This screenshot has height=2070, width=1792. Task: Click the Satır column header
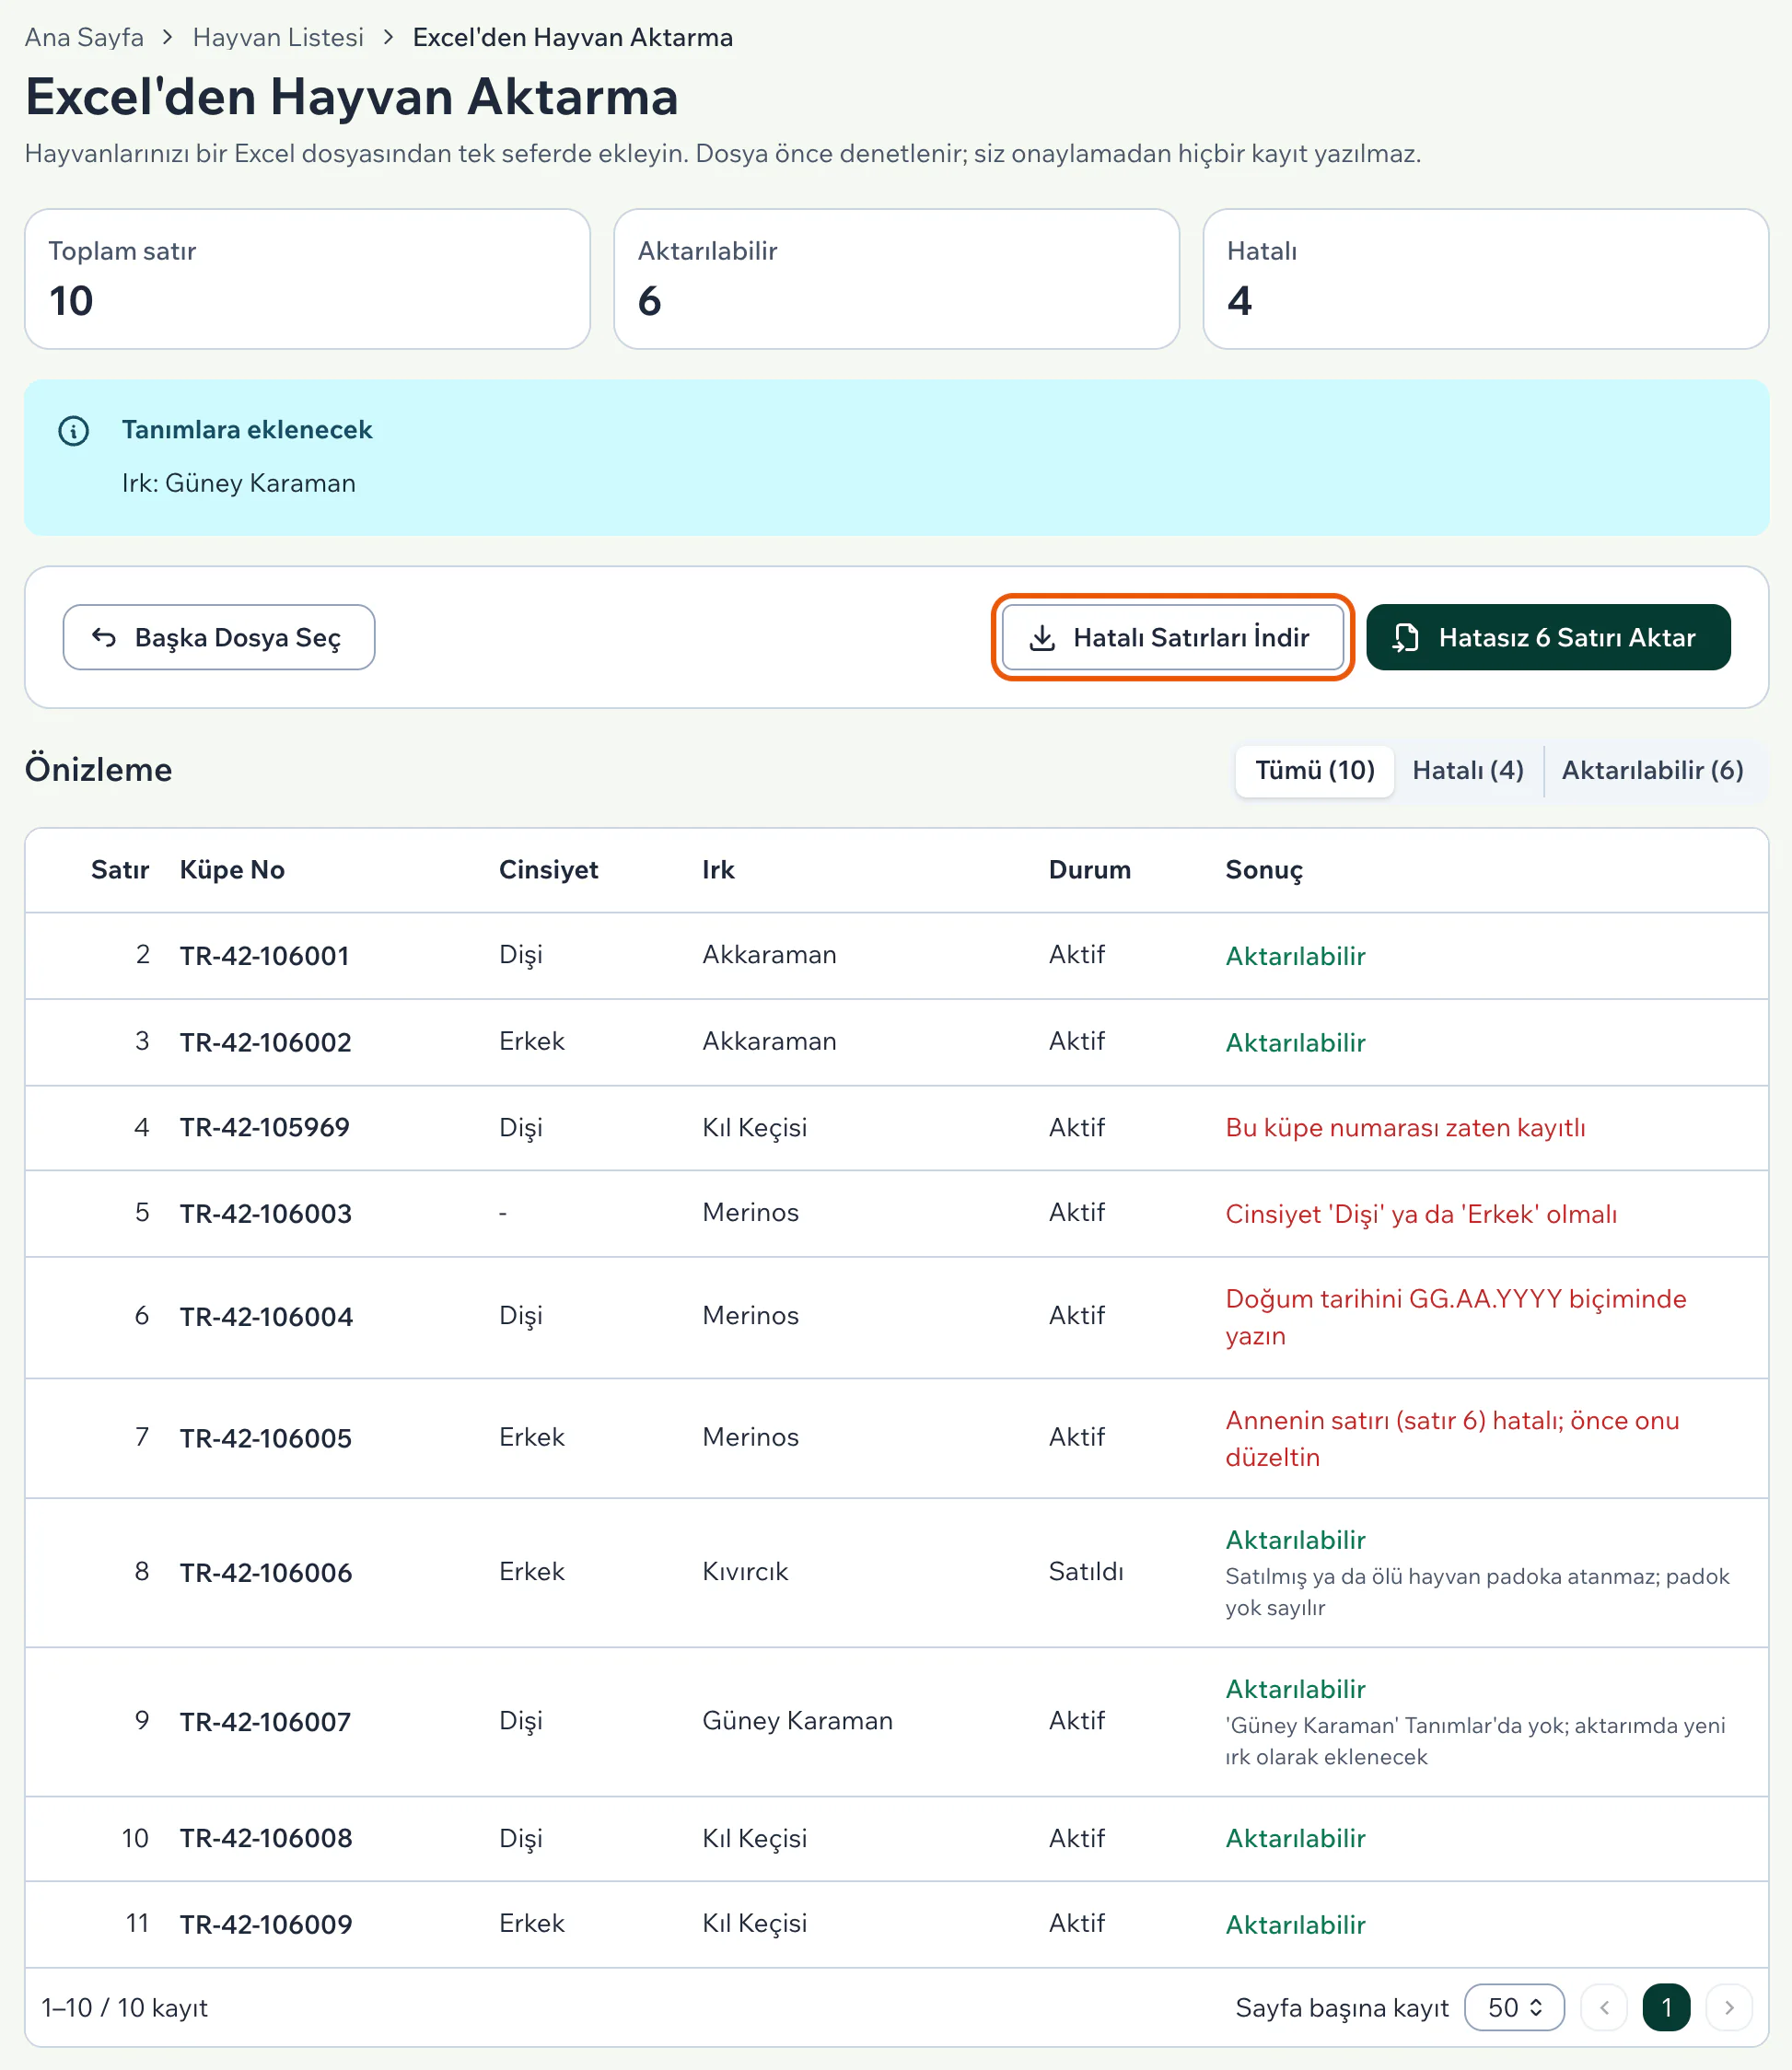coord(120,870)
